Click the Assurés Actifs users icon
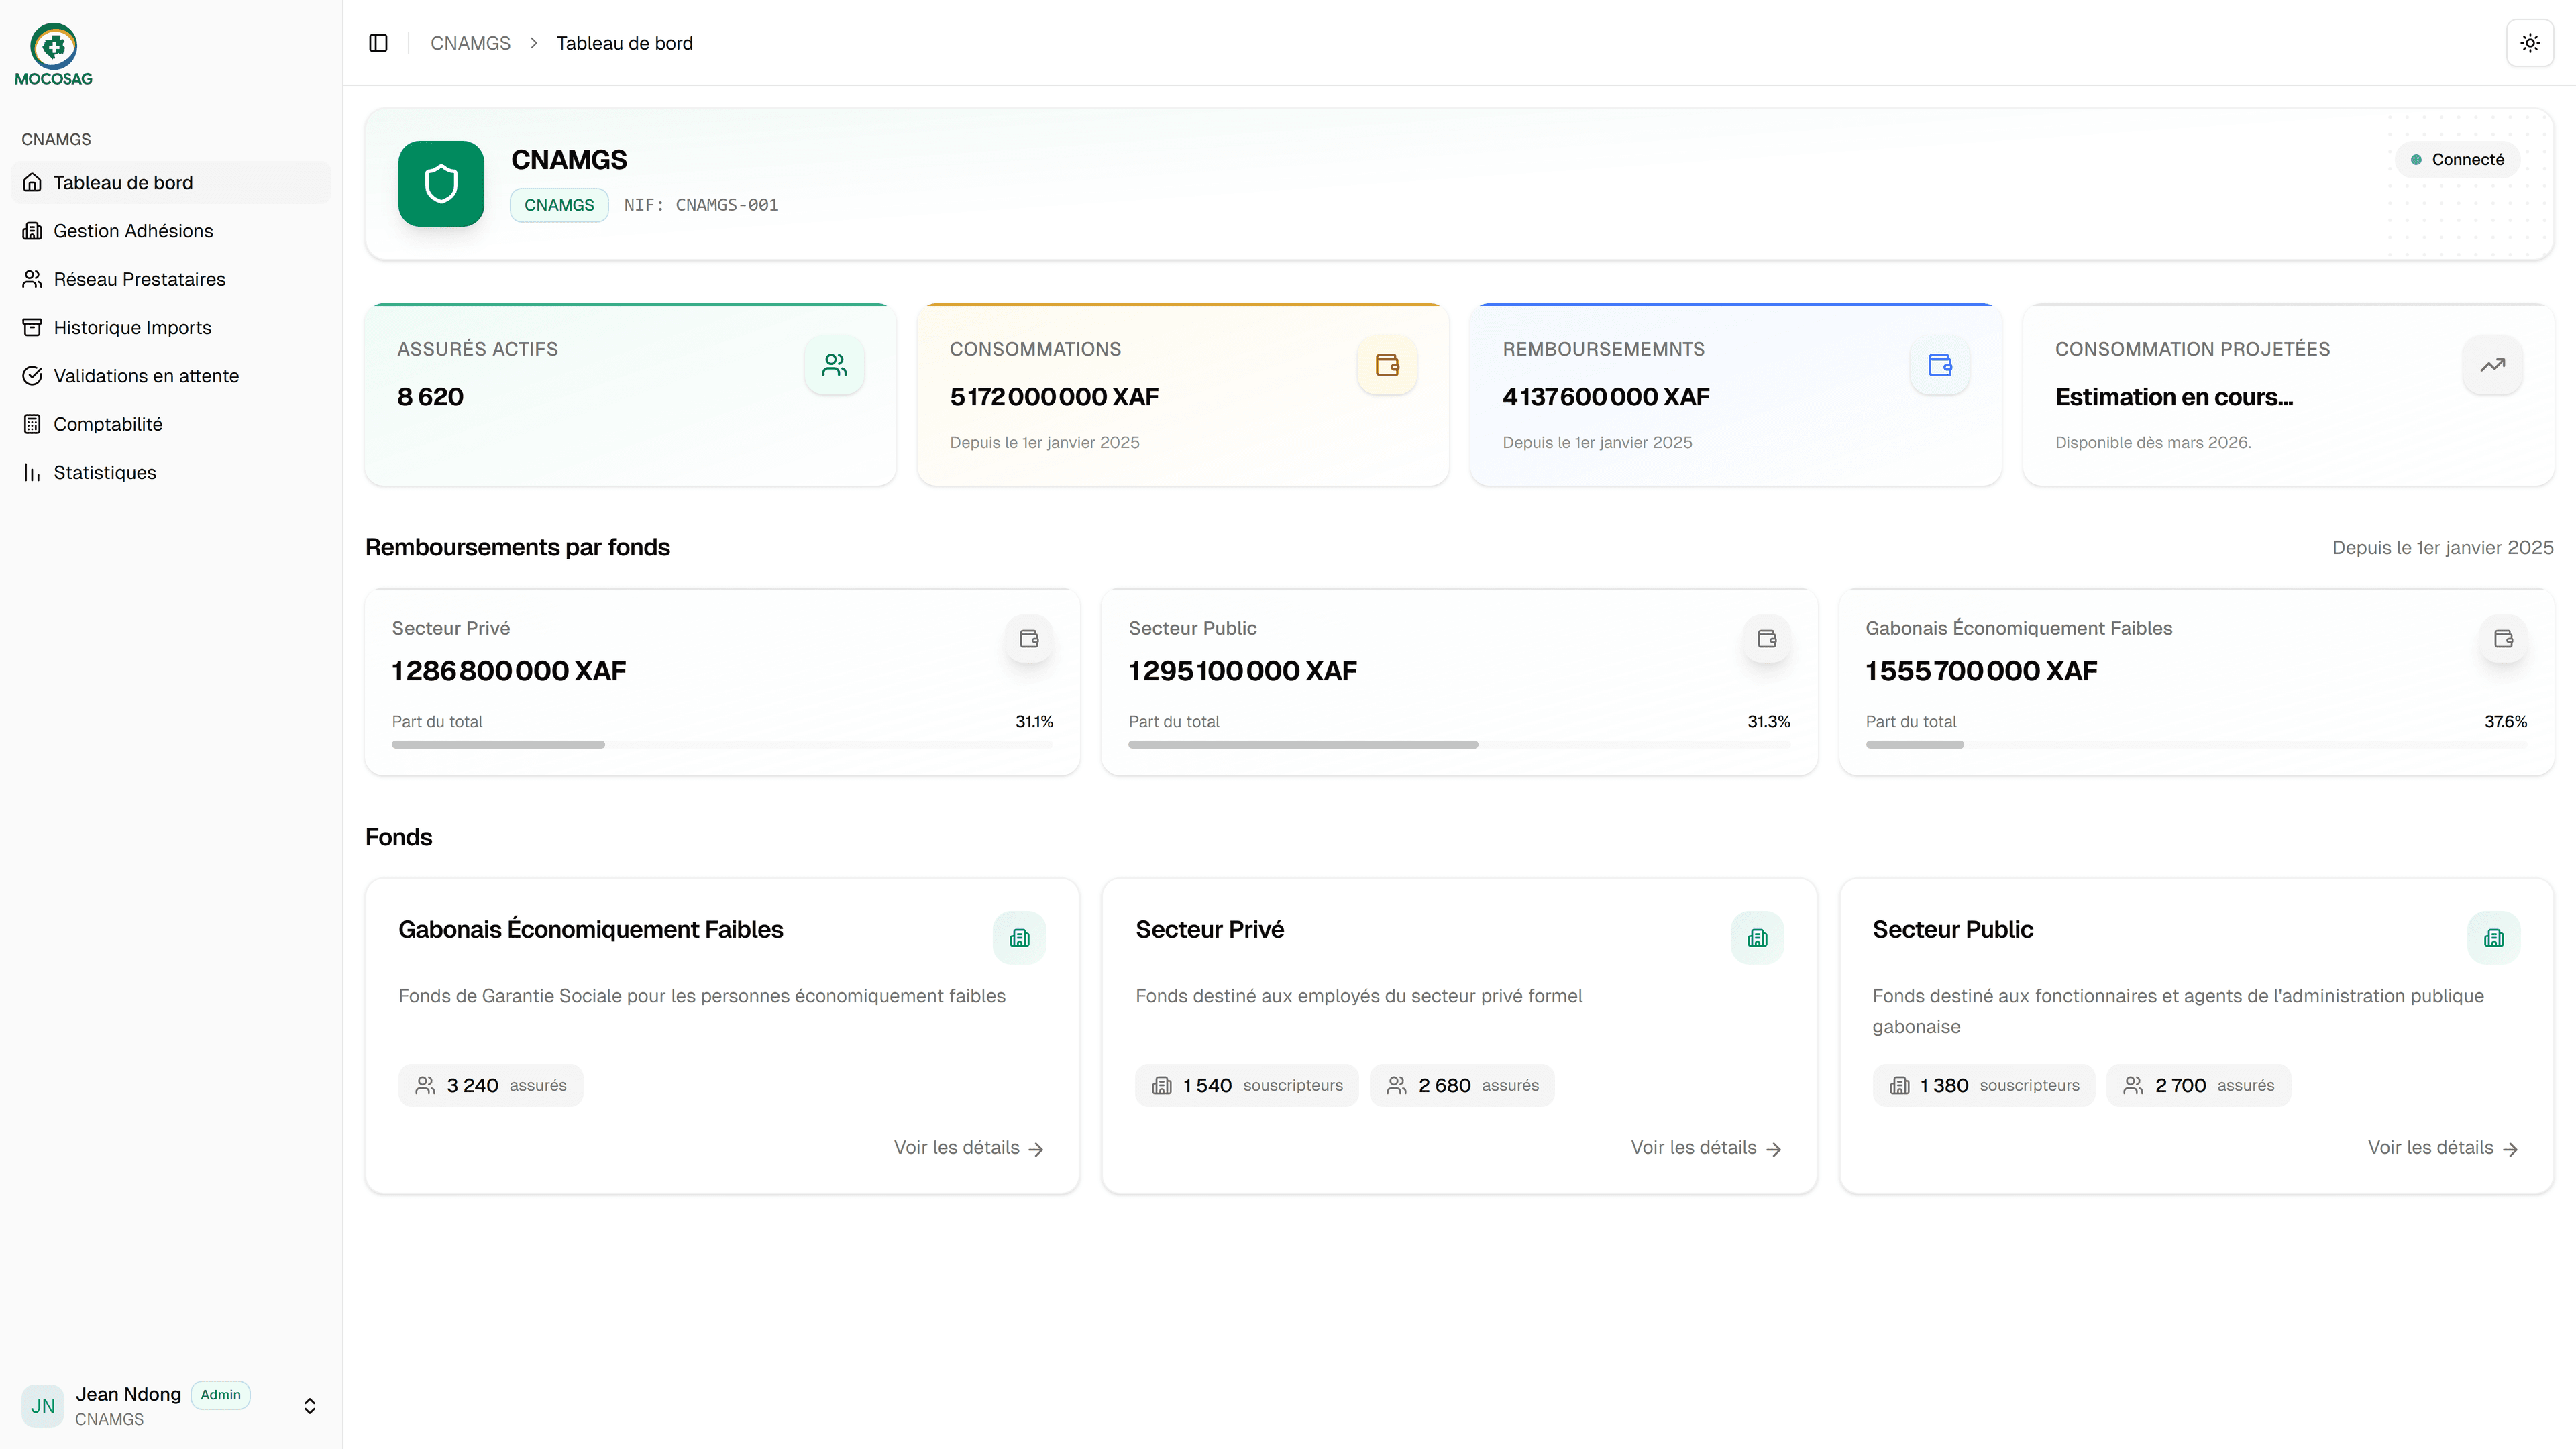The width and height of the screenshot is (2576, 1449). pos(834,365)
